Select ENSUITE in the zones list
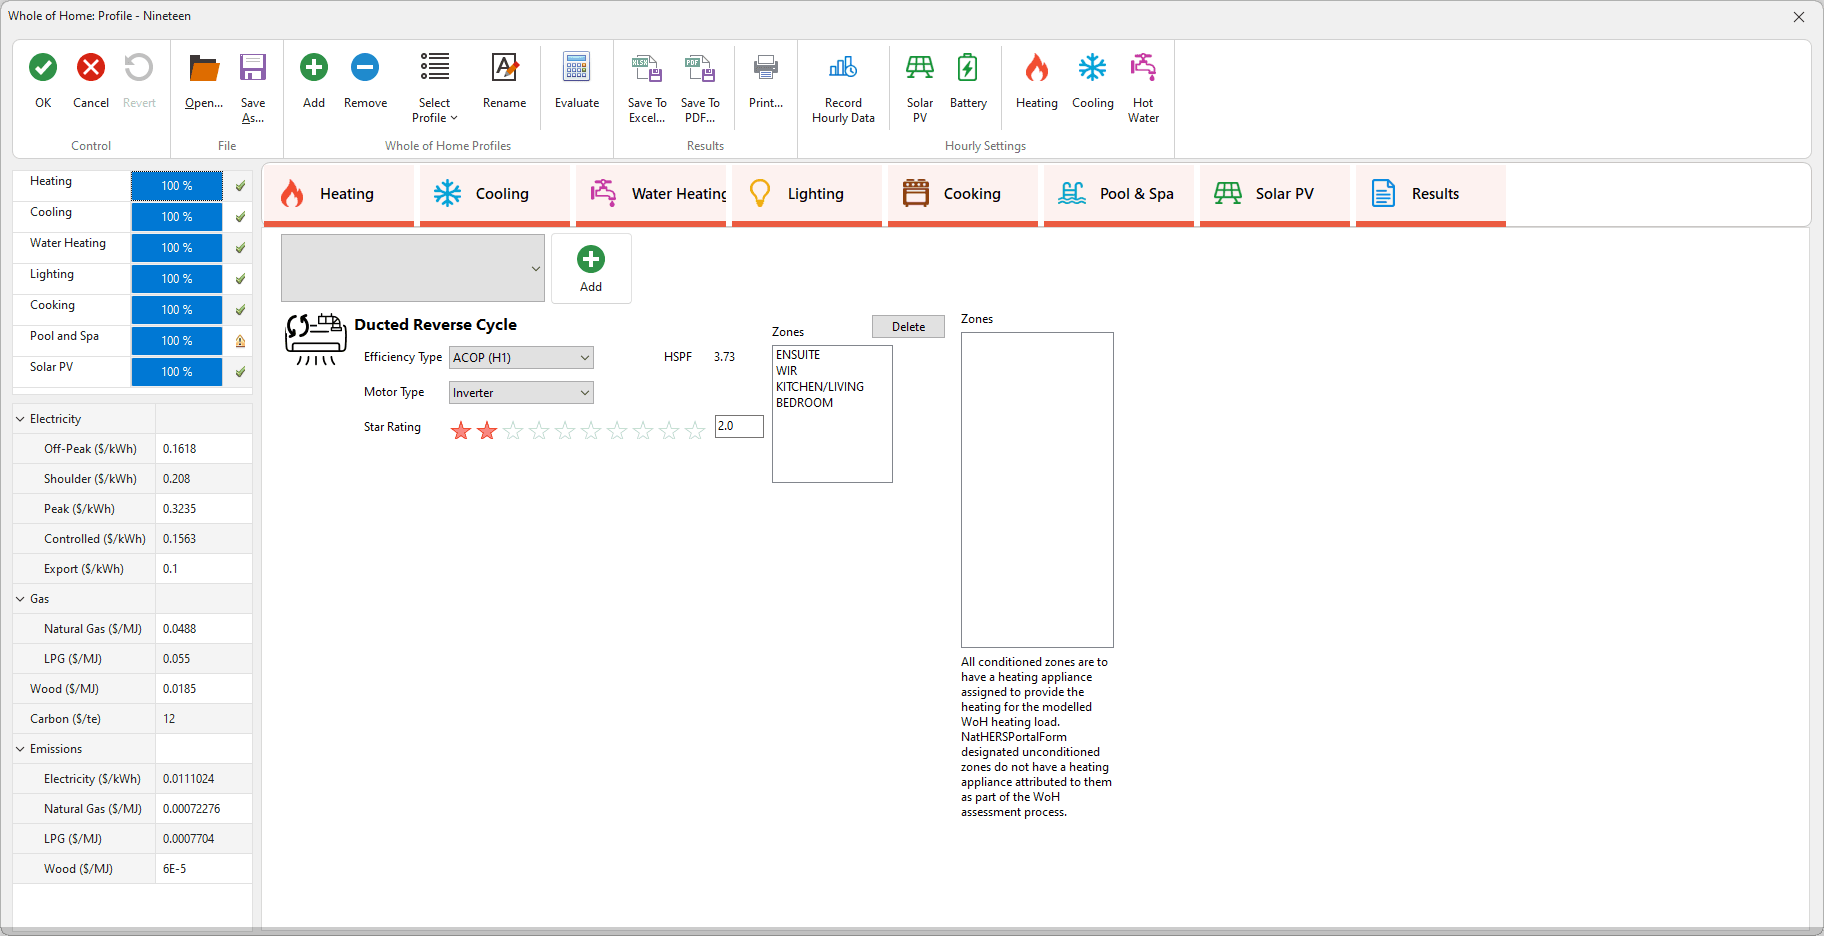The height and width of the screenshot is (936, 1824). pyautogui.click(x=798, y=355)
